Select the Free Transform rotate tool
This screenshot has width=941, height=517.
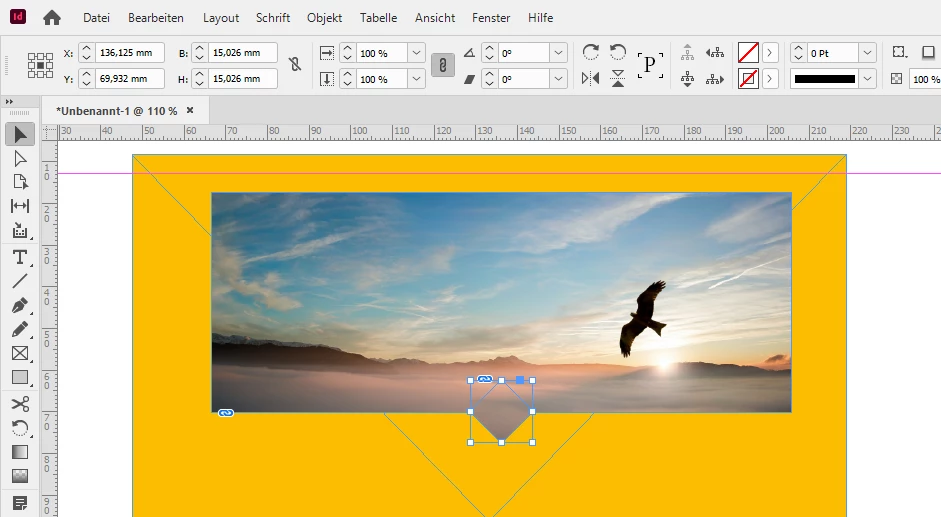20,428
